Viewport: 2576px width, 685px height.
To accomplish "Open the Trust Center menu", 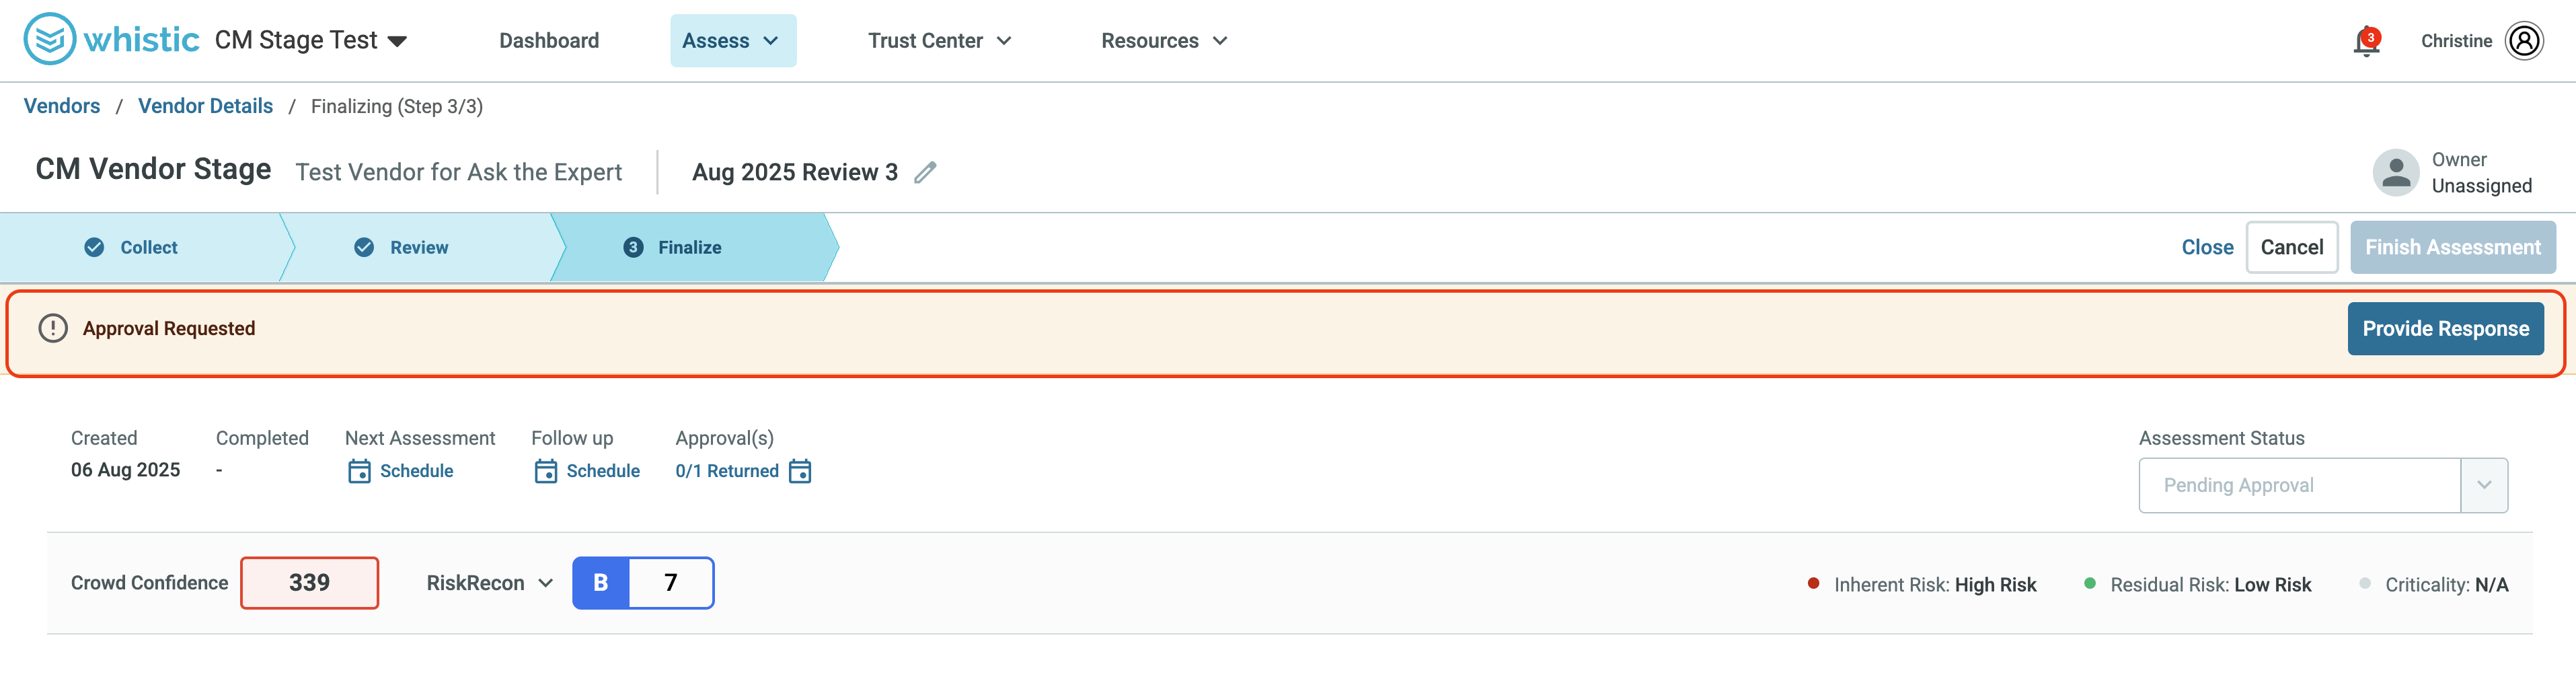I will pyautogui.click(x=939, y=41).
